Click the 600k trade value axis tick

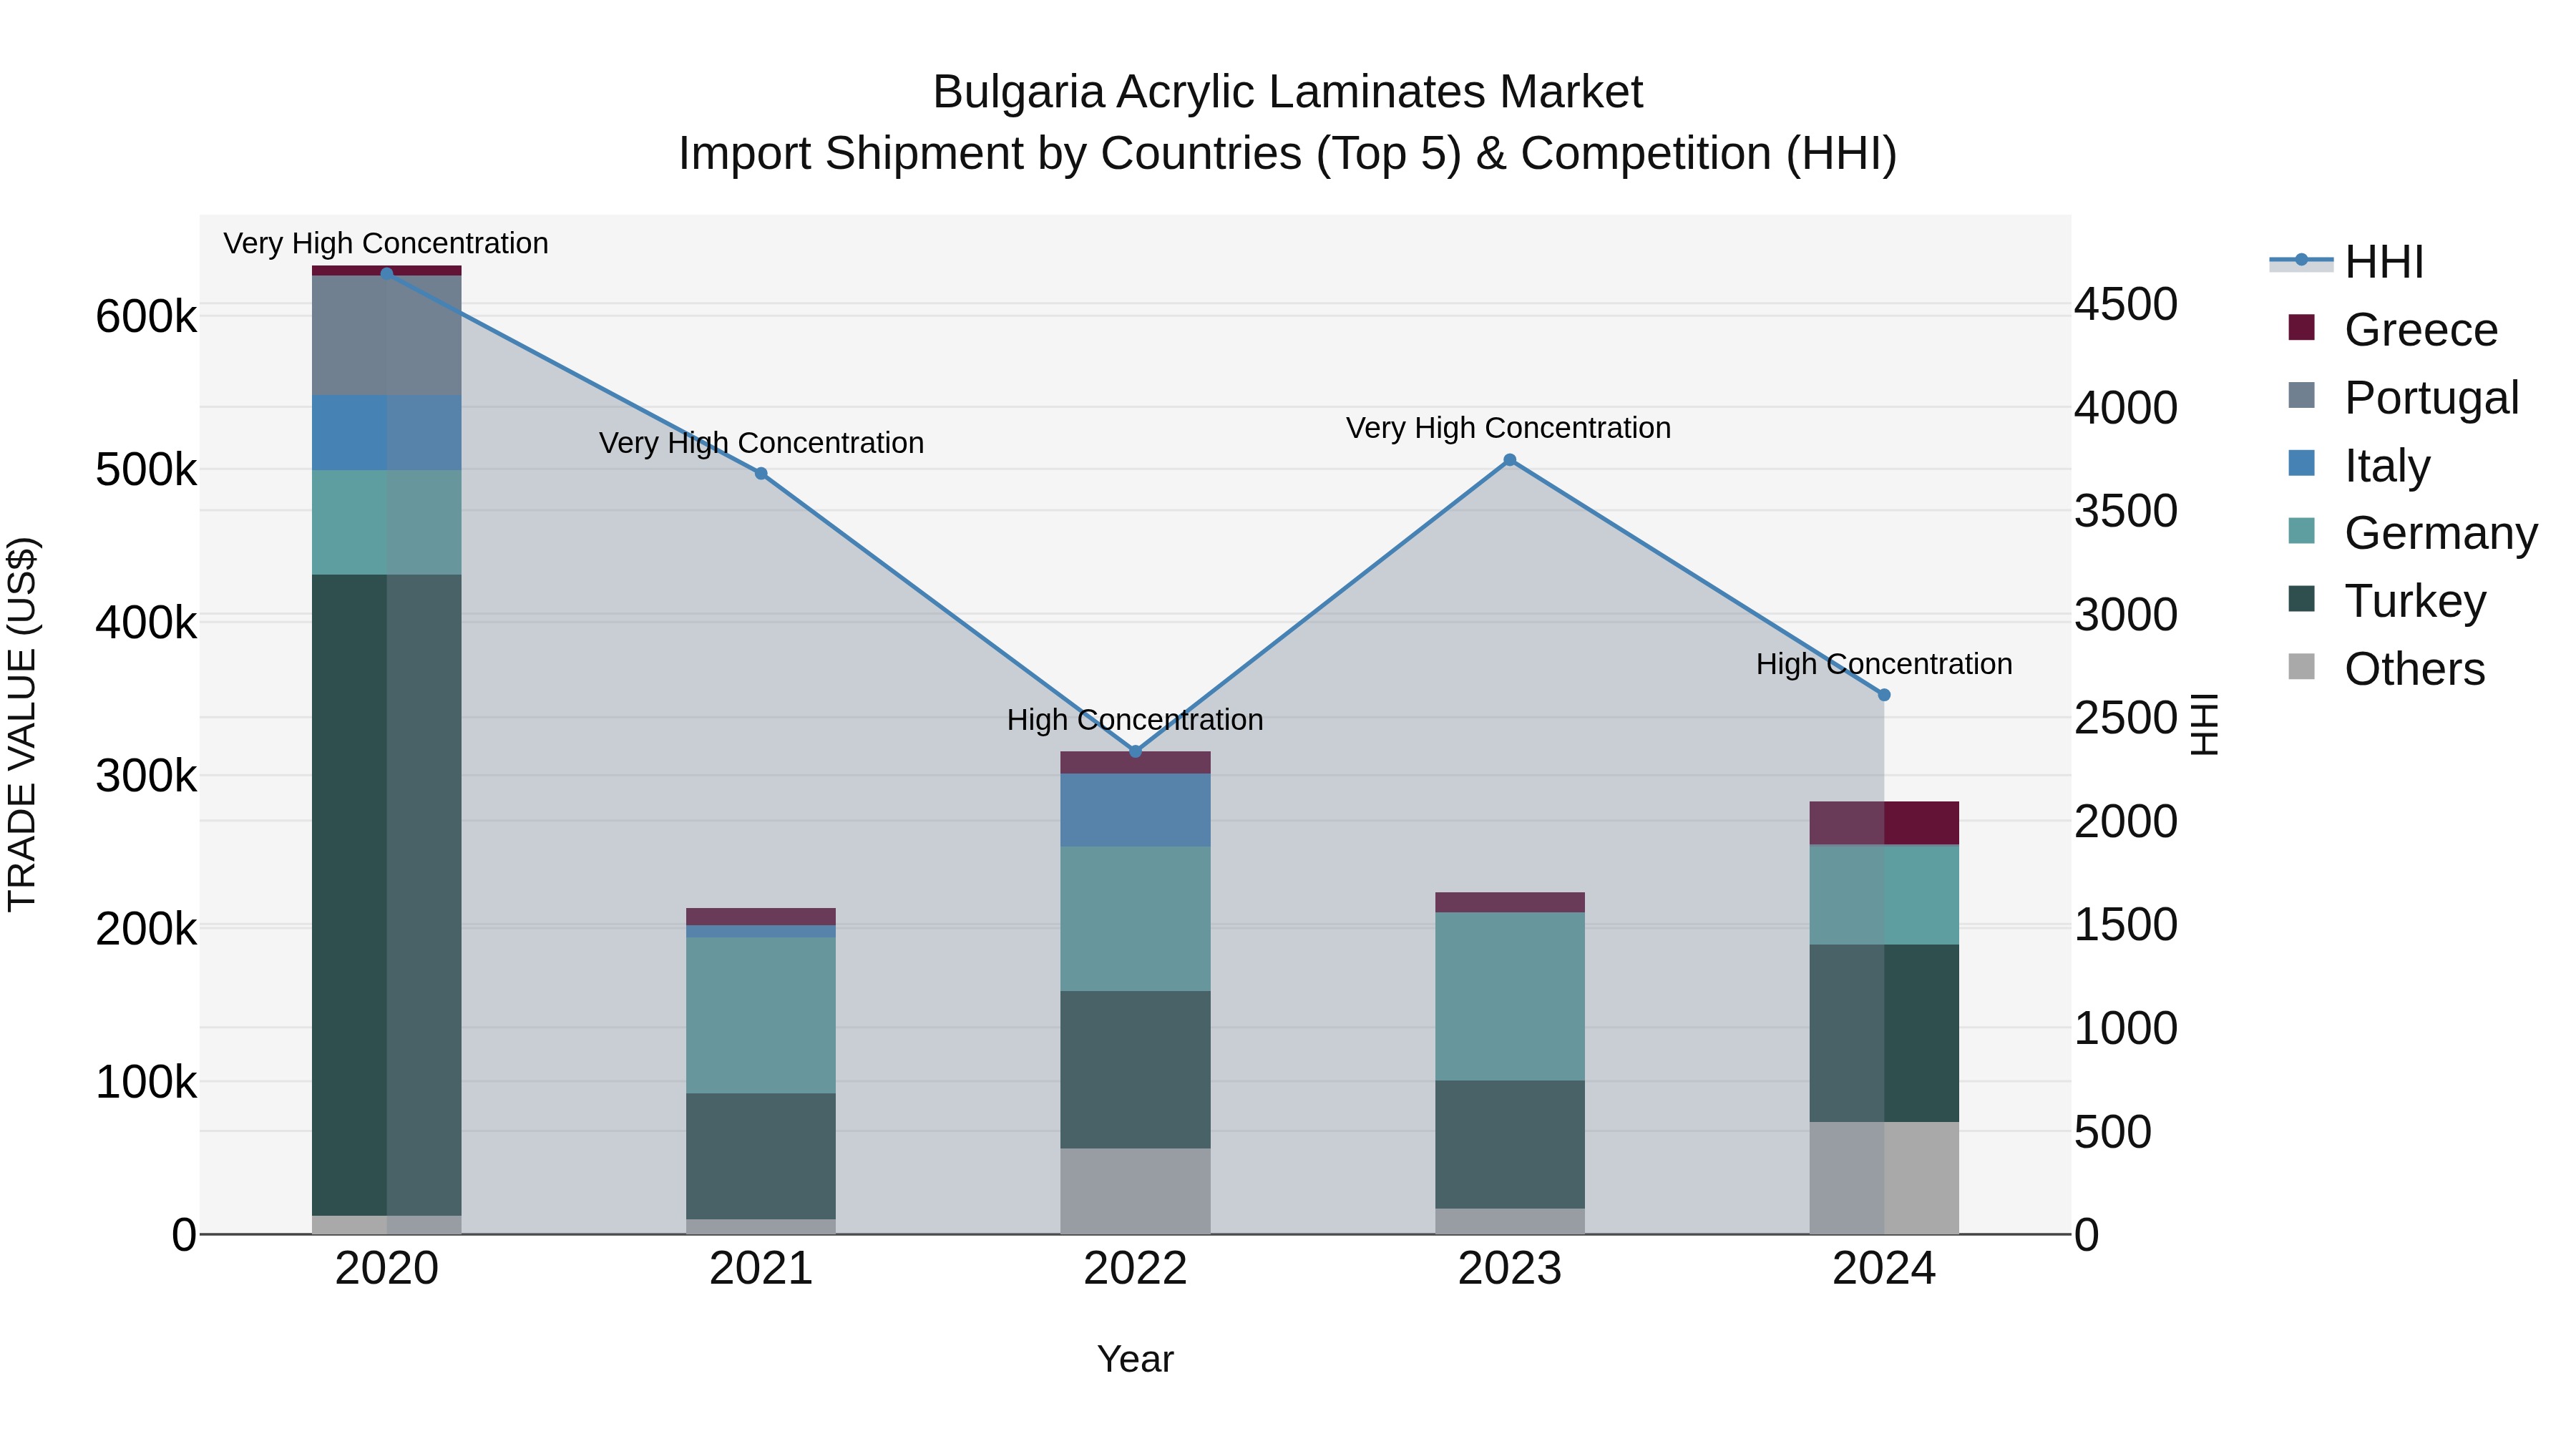point(146,317)
